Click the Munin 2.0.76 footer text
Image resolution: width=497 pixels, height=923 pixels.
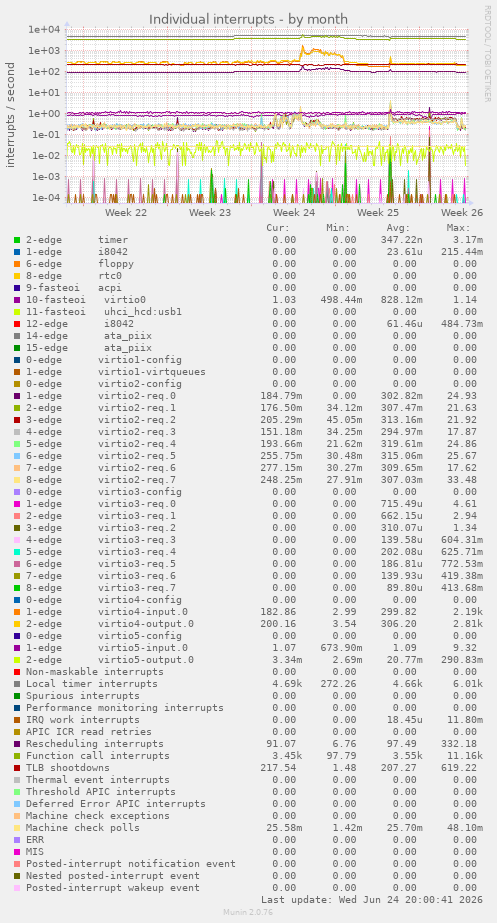coord(248,912)
